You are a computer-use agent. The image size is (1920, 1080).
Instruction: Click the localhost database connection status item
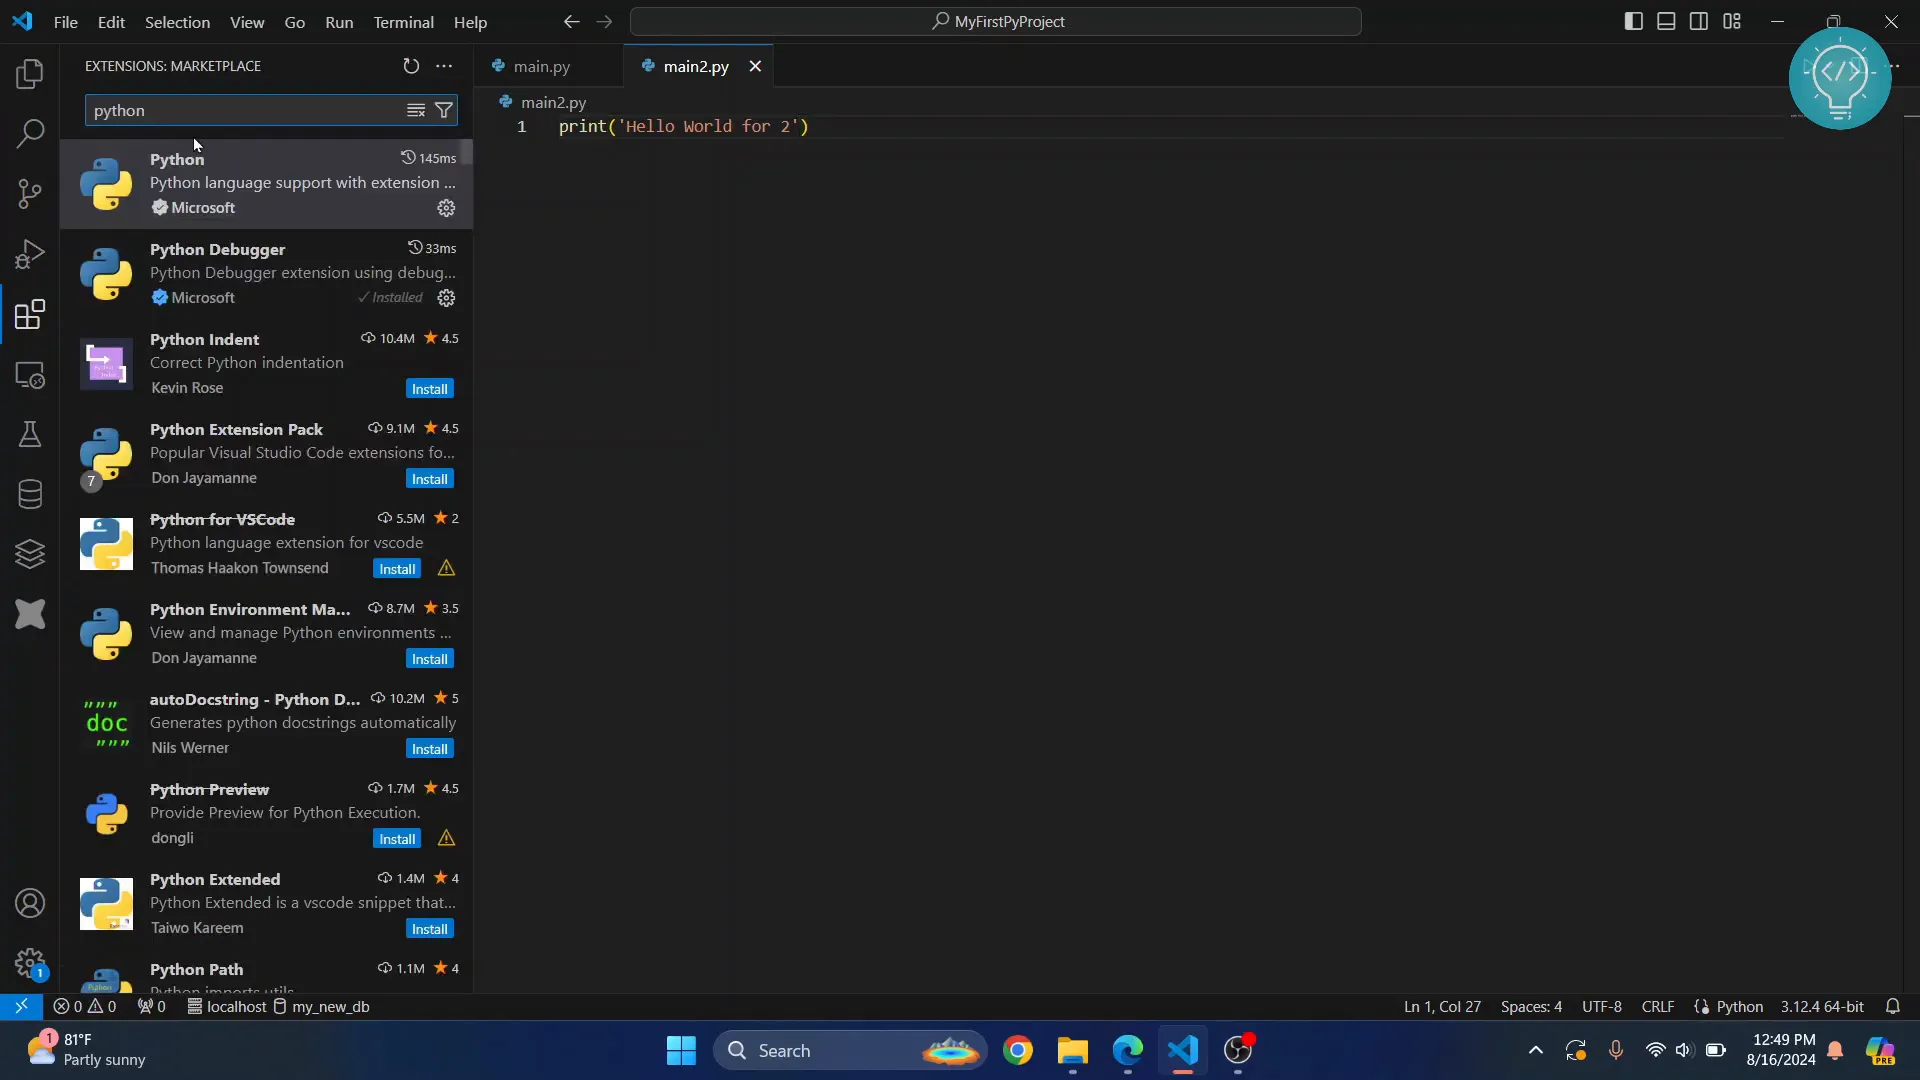click(x=227, y=1006)
